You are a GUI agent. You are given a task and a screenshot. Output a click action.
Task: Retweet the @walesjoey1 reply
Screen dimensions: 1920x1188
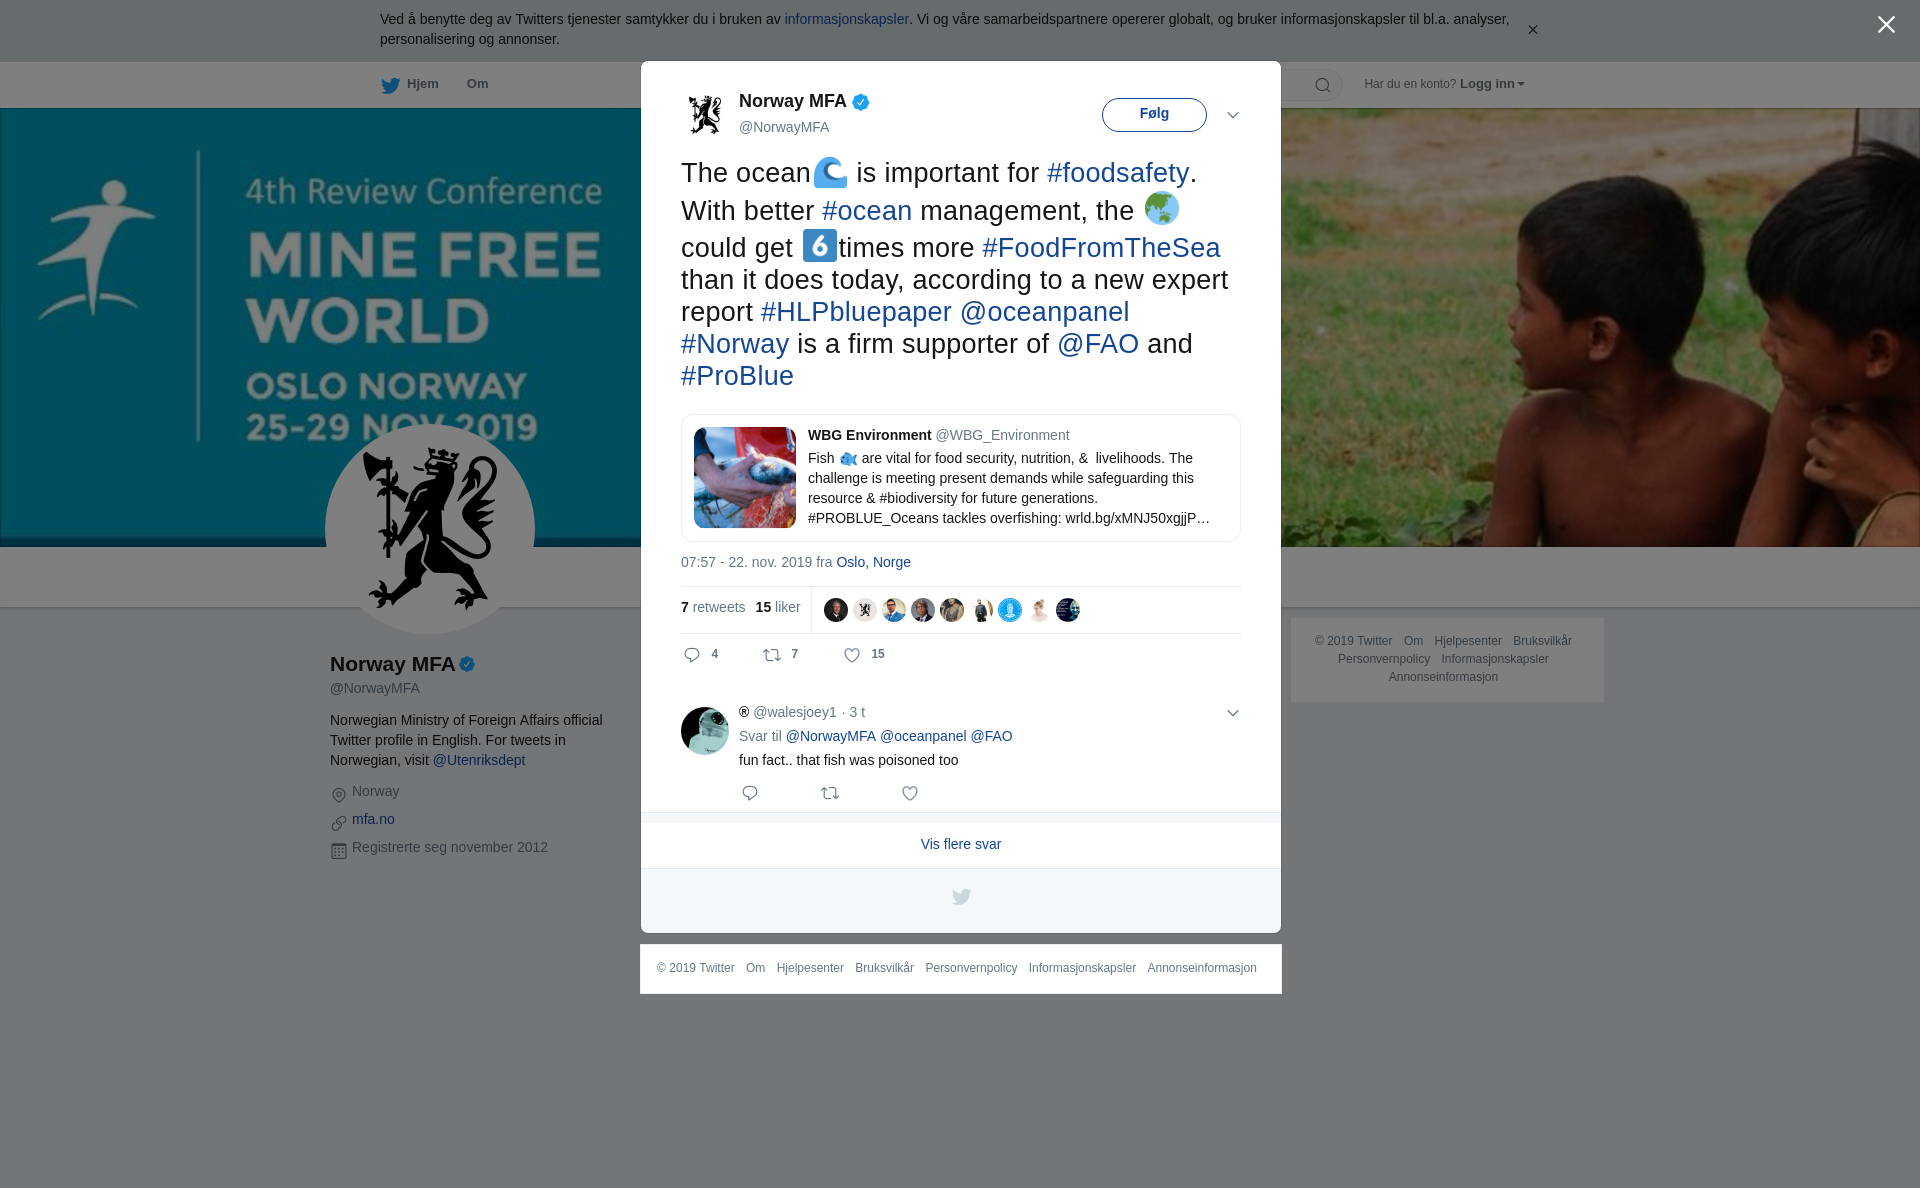pyautogui.click(x=830, y=793)
